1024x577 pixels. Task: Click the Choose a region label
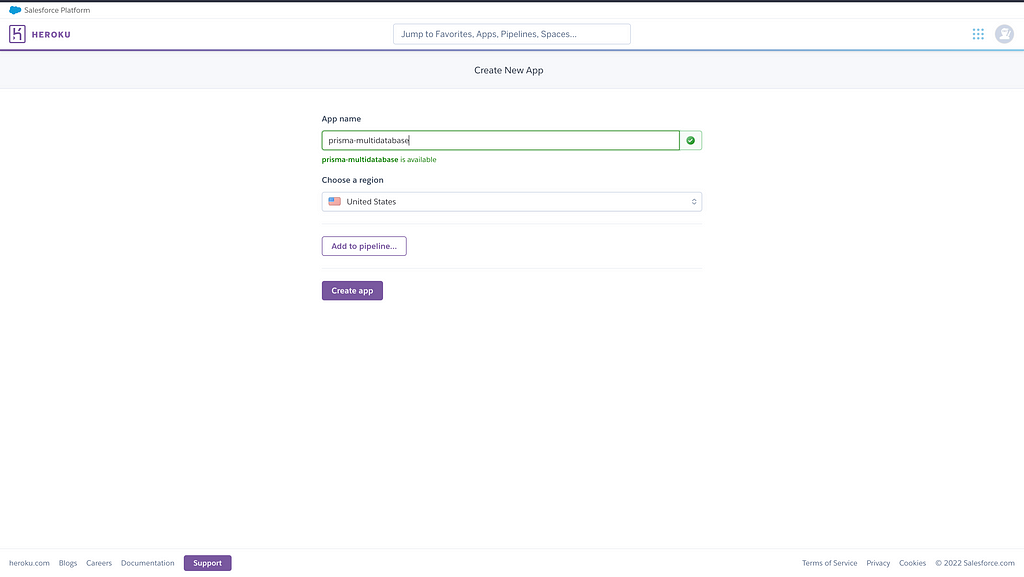[353, 180]
